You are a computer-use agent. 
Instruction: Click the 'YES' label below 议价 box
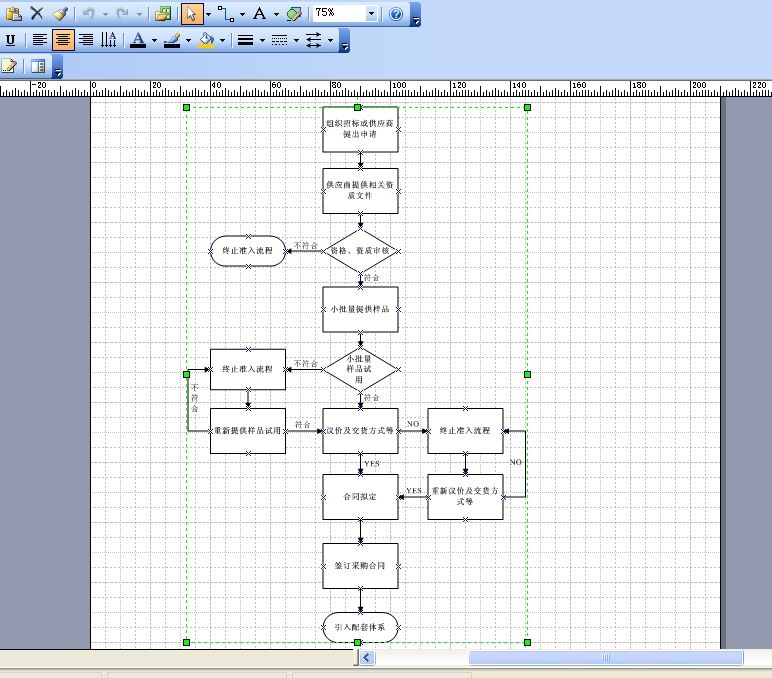click(372, 464)
